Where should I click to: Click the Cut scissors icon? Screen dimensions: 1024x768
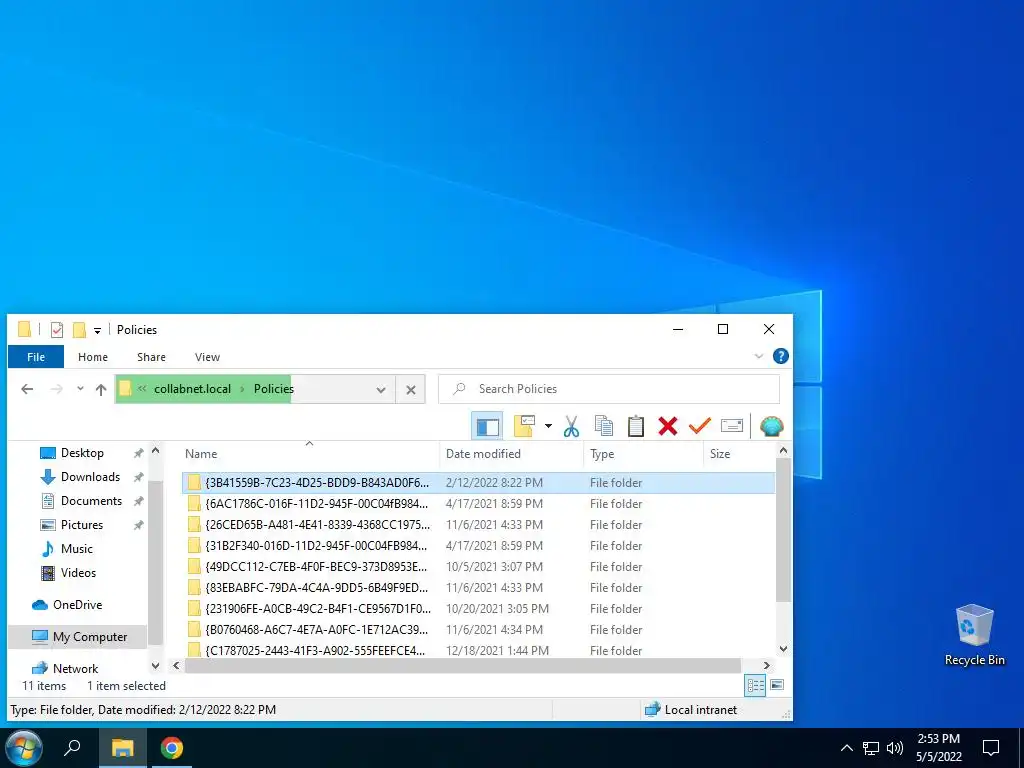point(571,426)
